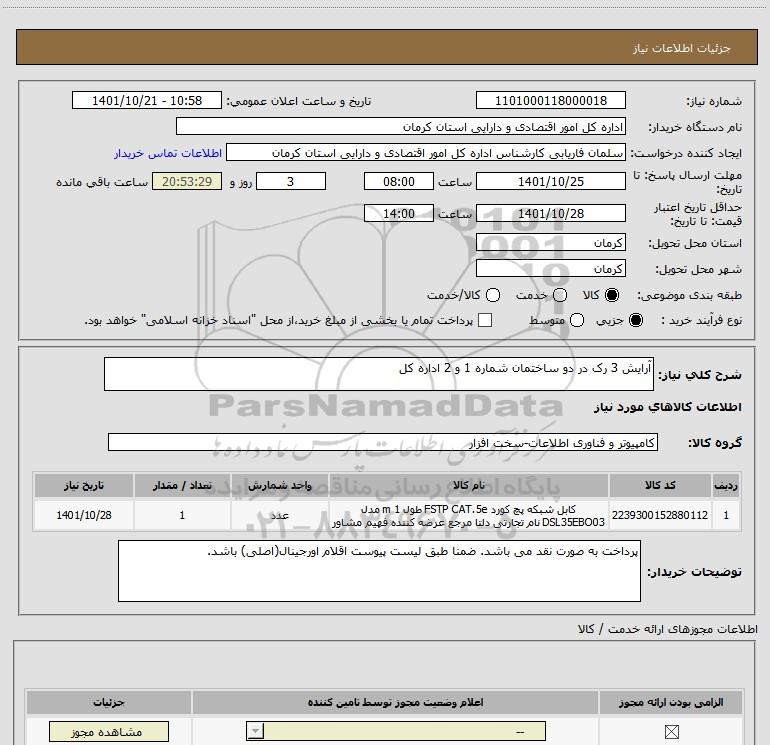Click the کد کالا column header
The height and width of the screenshot is (745, 770).
[x=660, y=485]
